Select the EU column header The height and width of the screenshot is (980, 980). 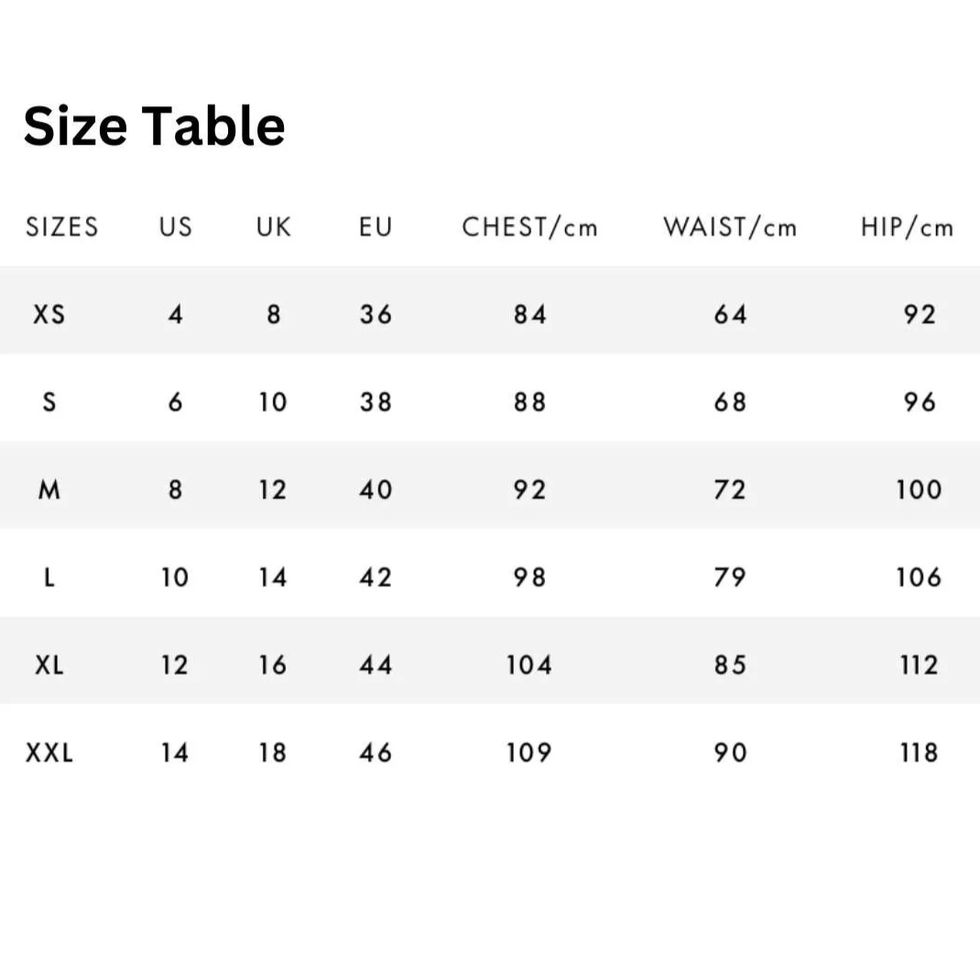click(376, 227)
